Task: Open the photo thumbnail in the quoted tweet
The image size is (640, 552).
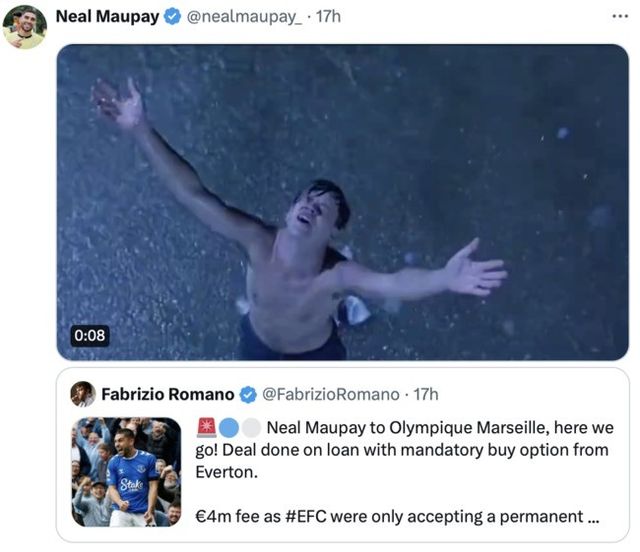Action: 126,472
